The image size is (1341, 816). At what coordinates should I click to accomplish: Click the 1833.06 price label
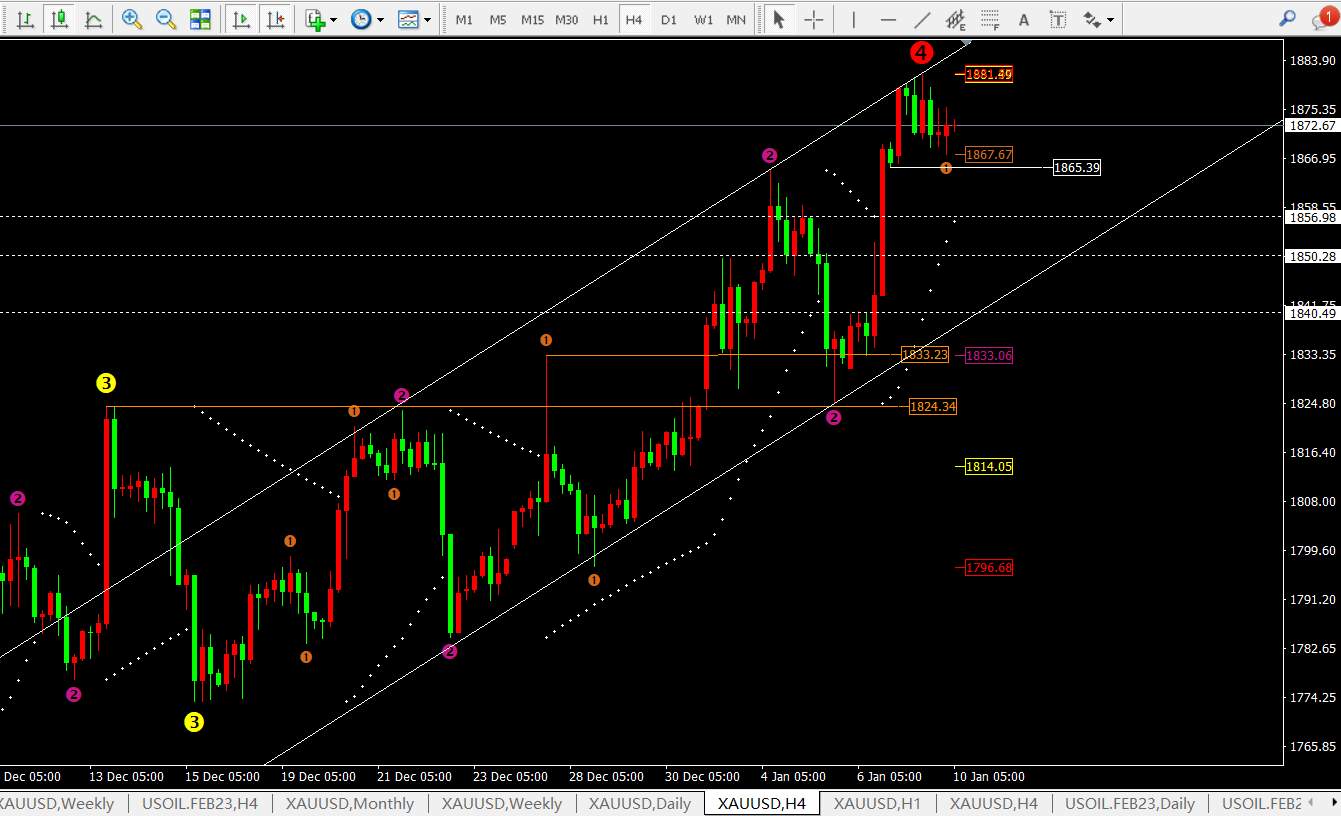989,356
